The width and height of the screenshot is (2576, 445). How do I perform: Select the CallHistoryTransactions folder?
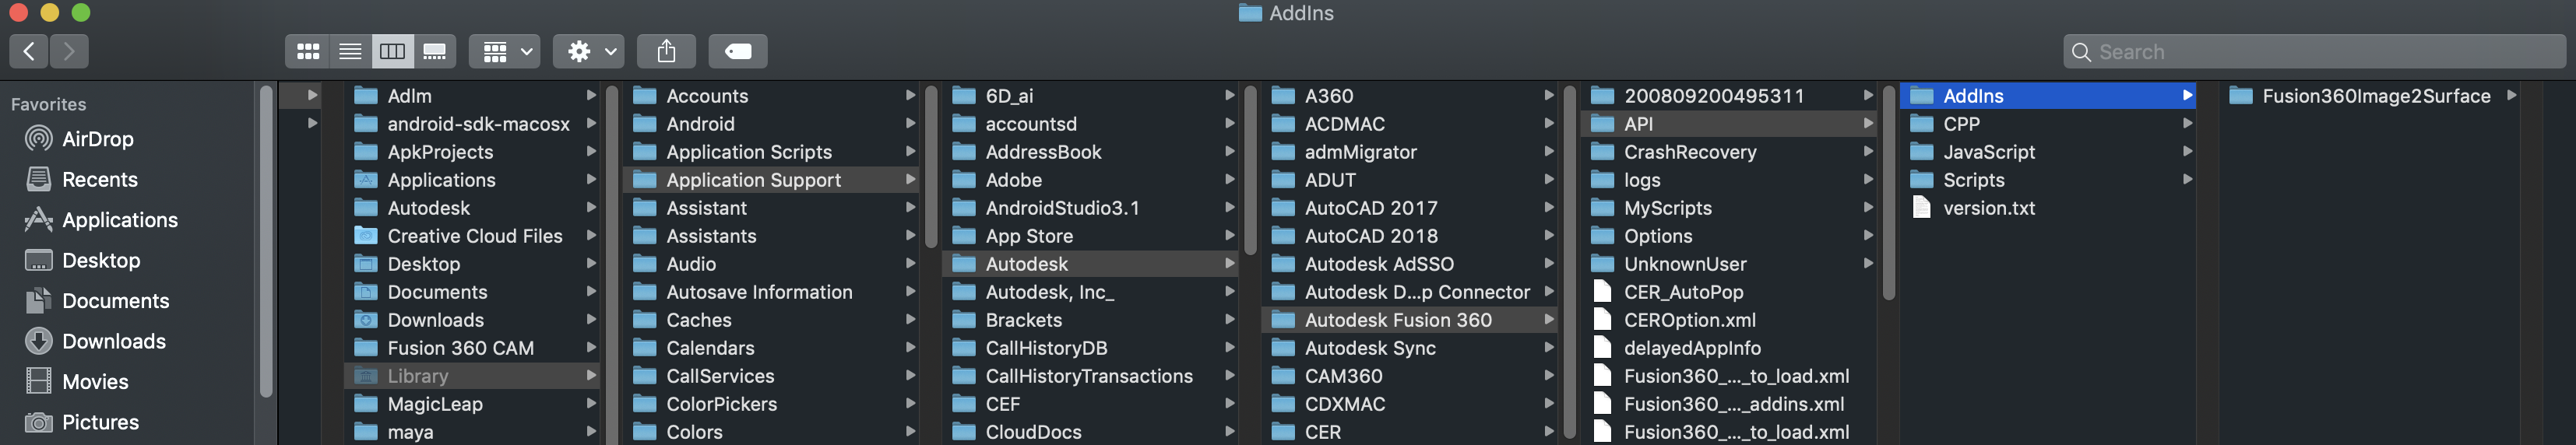(x=1090, y=376)
